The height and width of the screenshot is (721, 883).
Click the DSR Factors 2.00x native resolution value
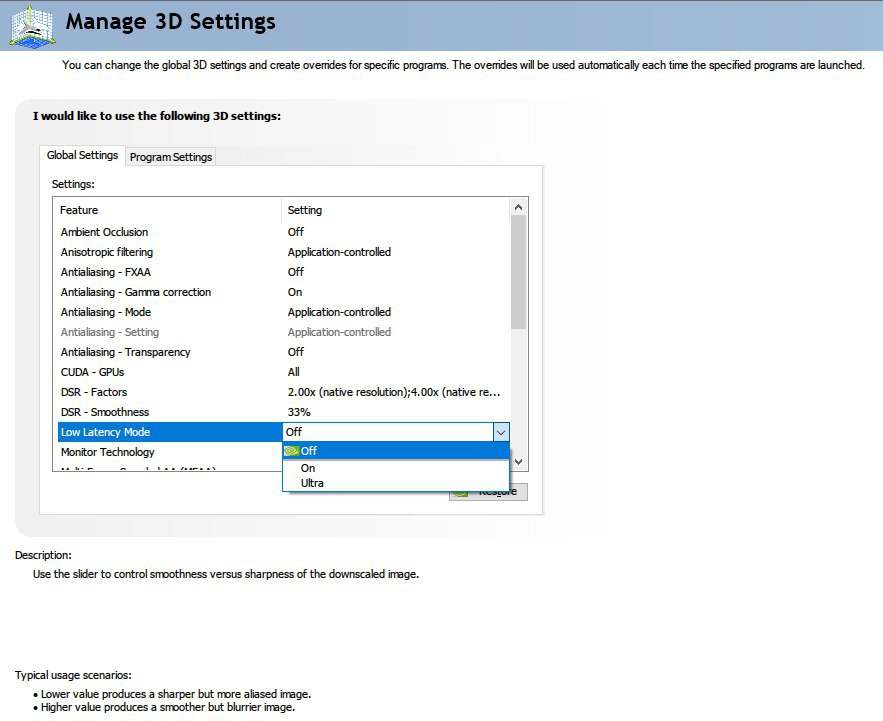(x=394, y=392)
